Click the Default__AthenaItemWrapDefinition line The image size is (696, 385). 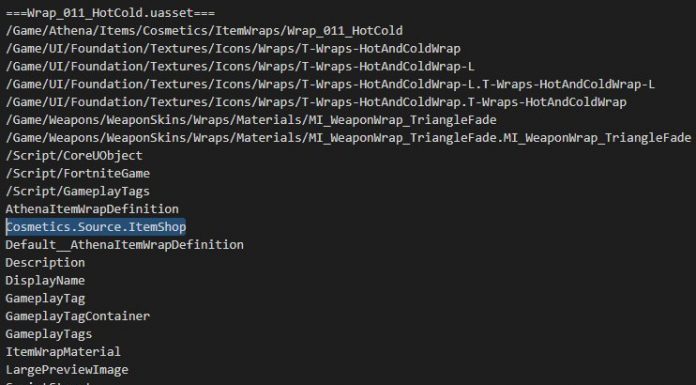point(124,245)
